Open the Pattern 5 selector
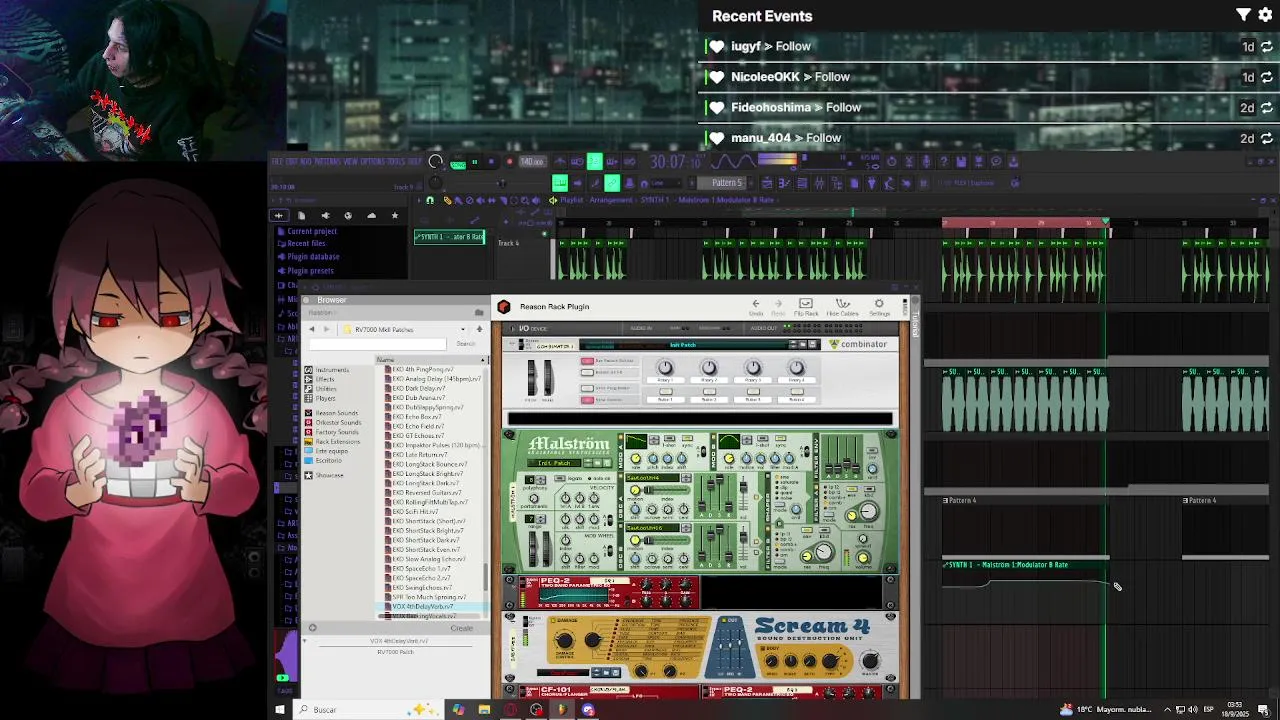This screenshot has height=720, width=1280. pyautogui.click(x=727, y=183)
